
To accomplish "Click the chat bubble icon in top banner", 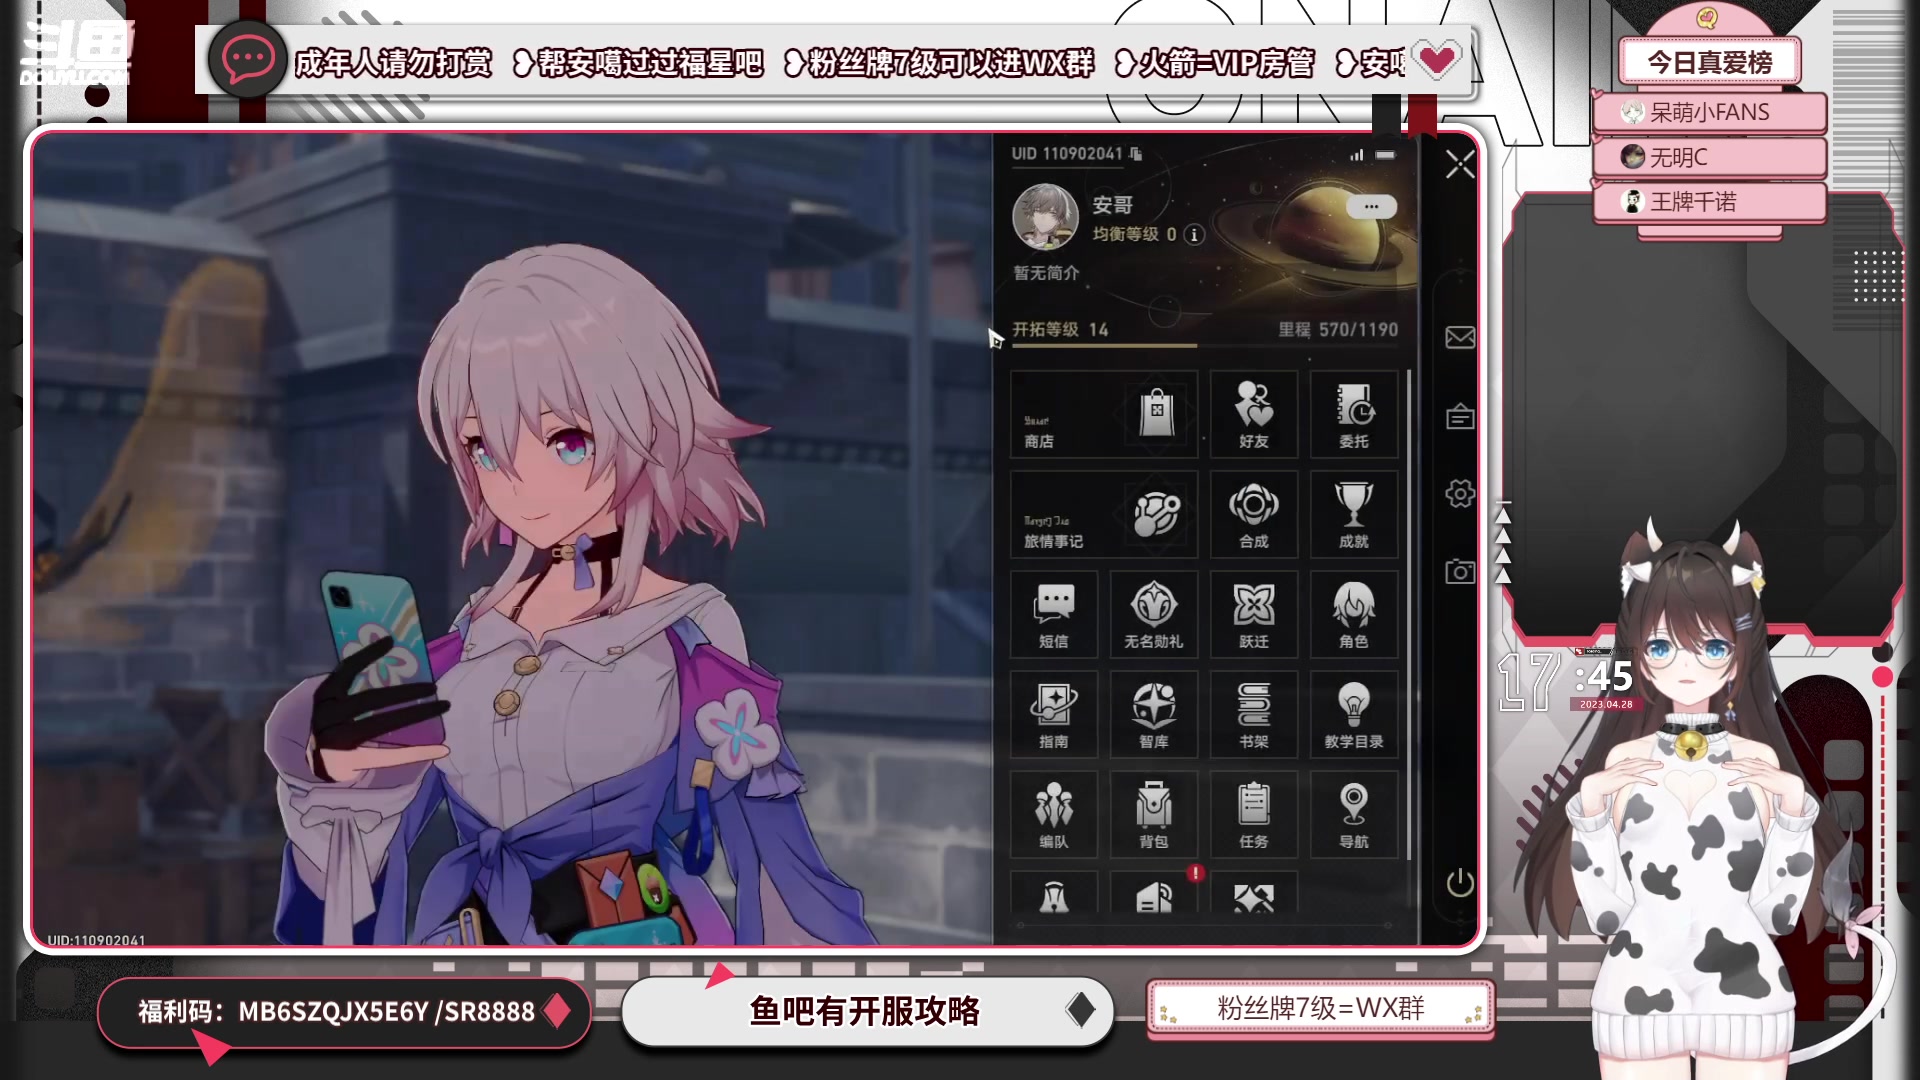I will pyautogui.click(x=247, y=61).
